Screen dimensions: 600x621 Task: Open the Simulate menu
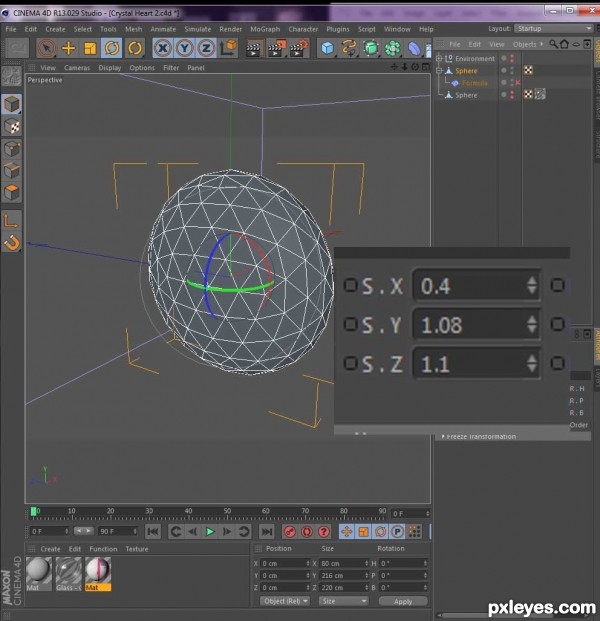198,29
